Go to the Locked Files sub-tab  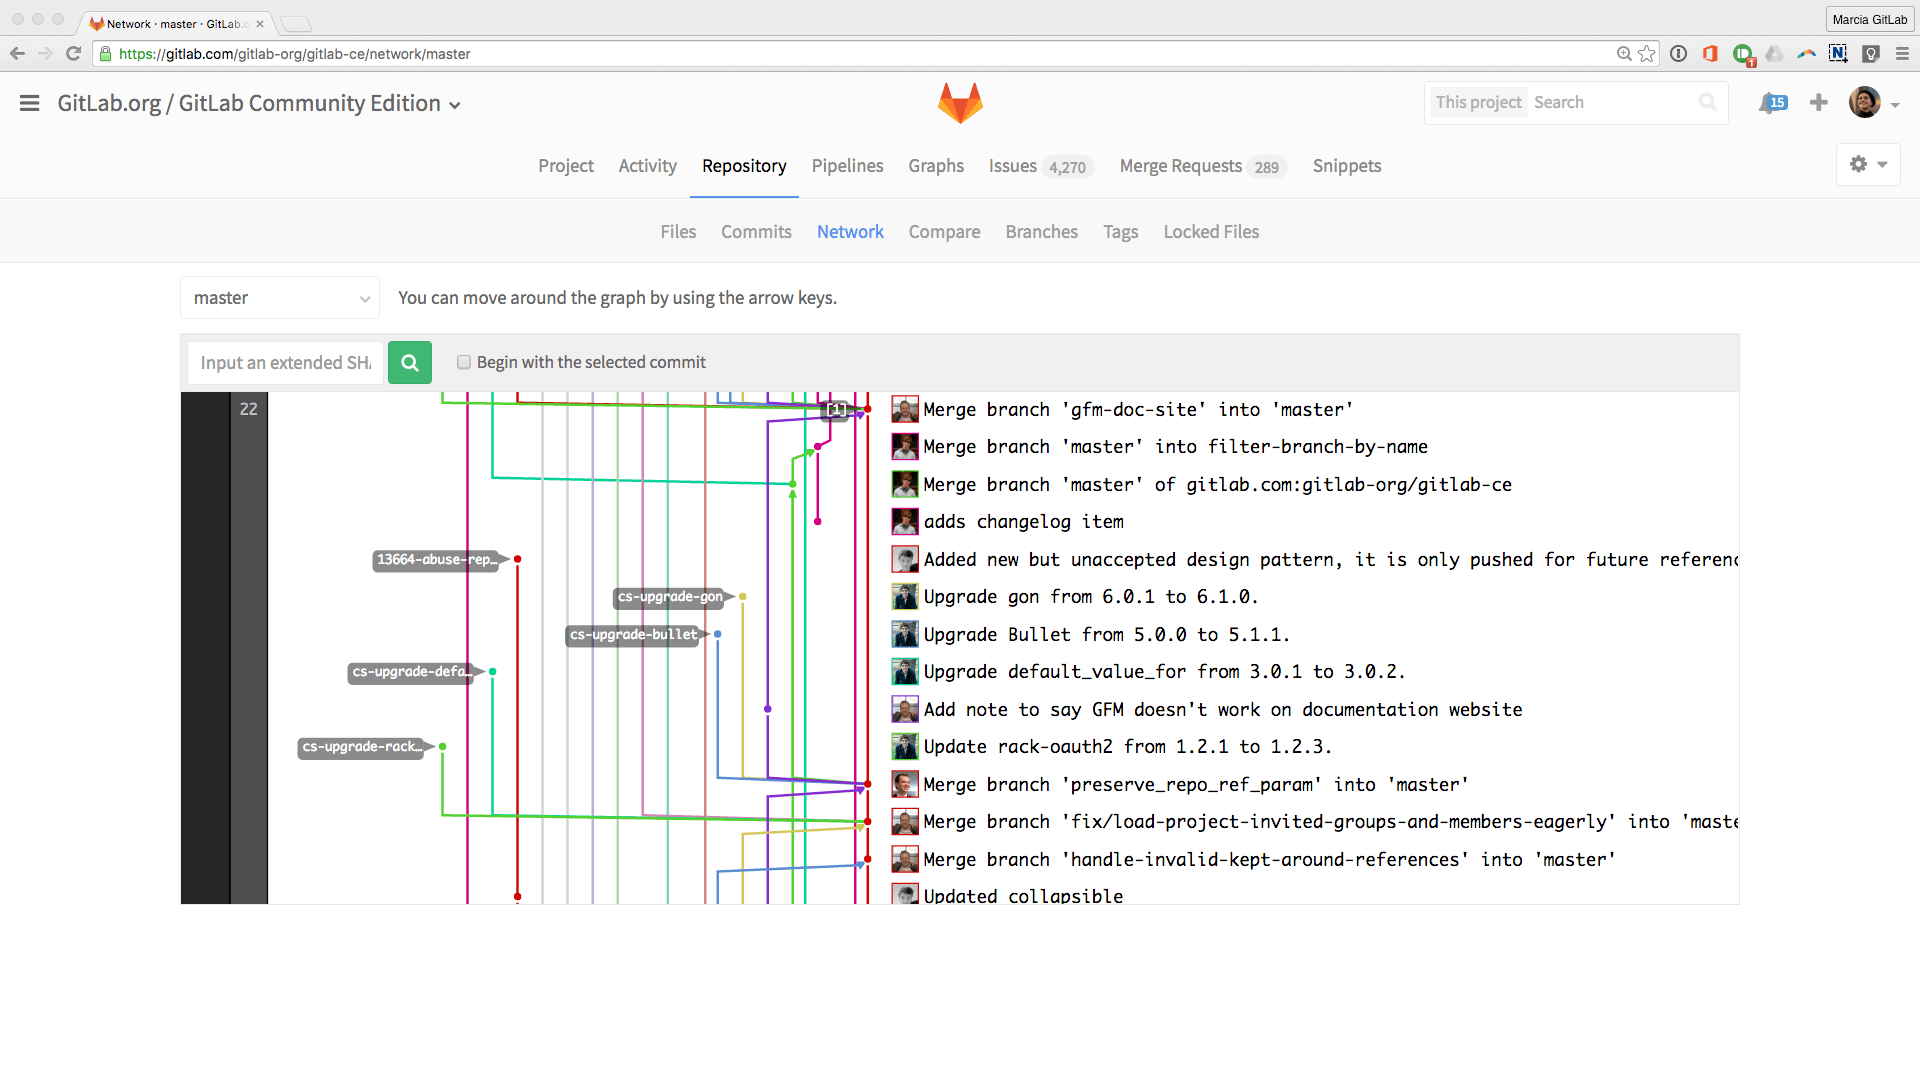point(1211,232)
